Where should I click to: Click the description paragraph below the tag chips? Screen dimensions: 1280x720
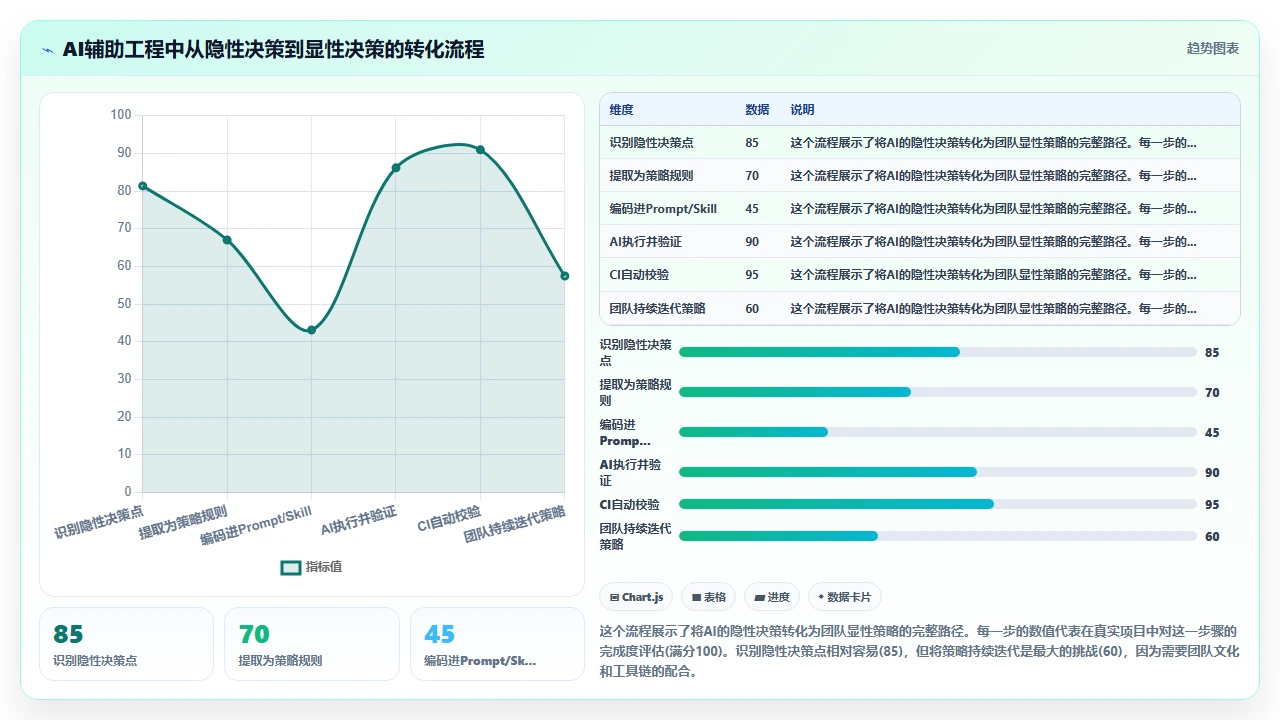point(919,651)
